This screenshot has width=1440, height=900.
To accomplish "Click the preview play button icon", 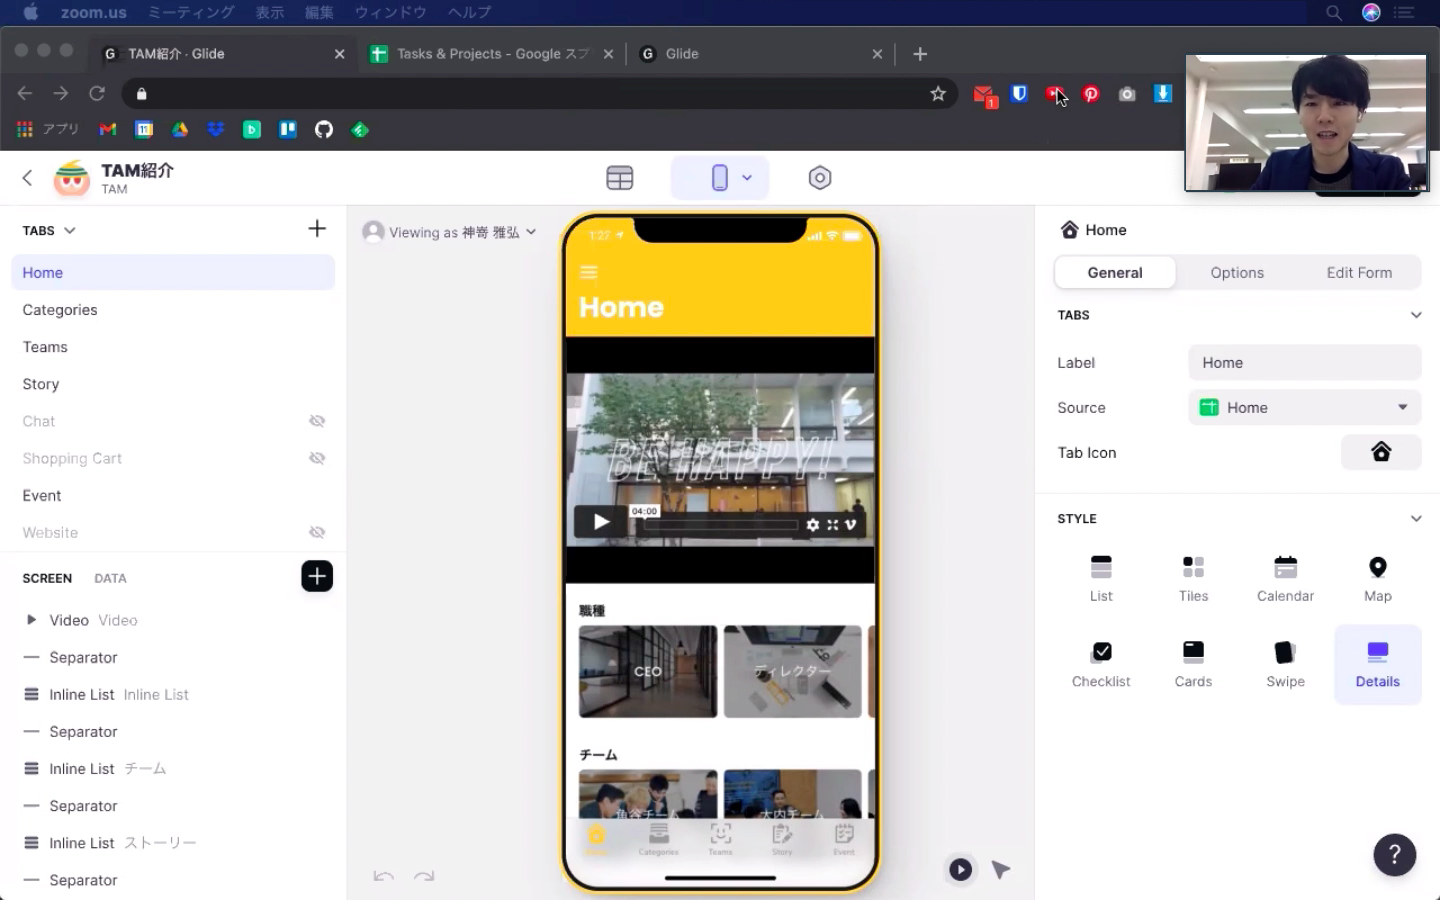I will click(960, 869).
